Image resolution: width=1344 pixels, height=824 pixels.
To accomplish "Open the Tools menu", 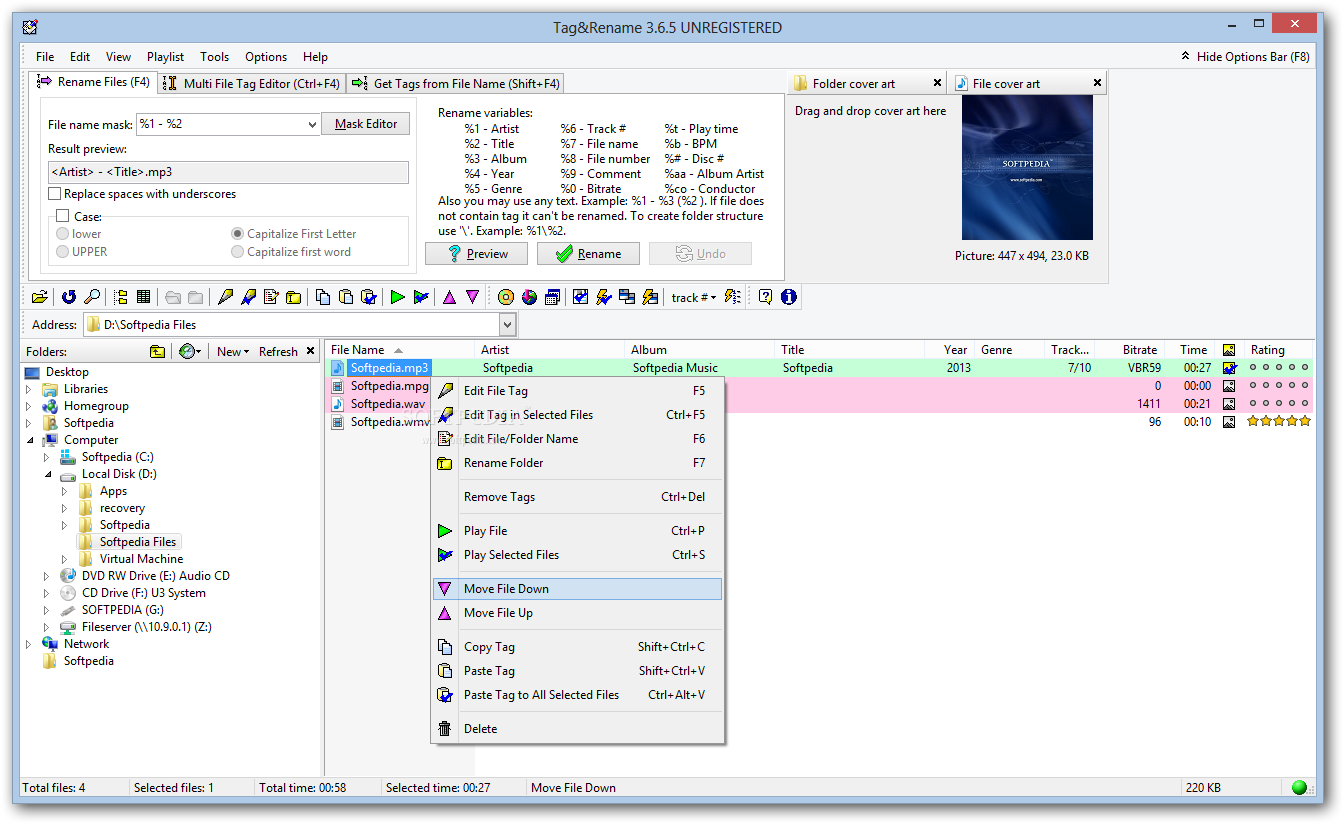I will [214, 57].
